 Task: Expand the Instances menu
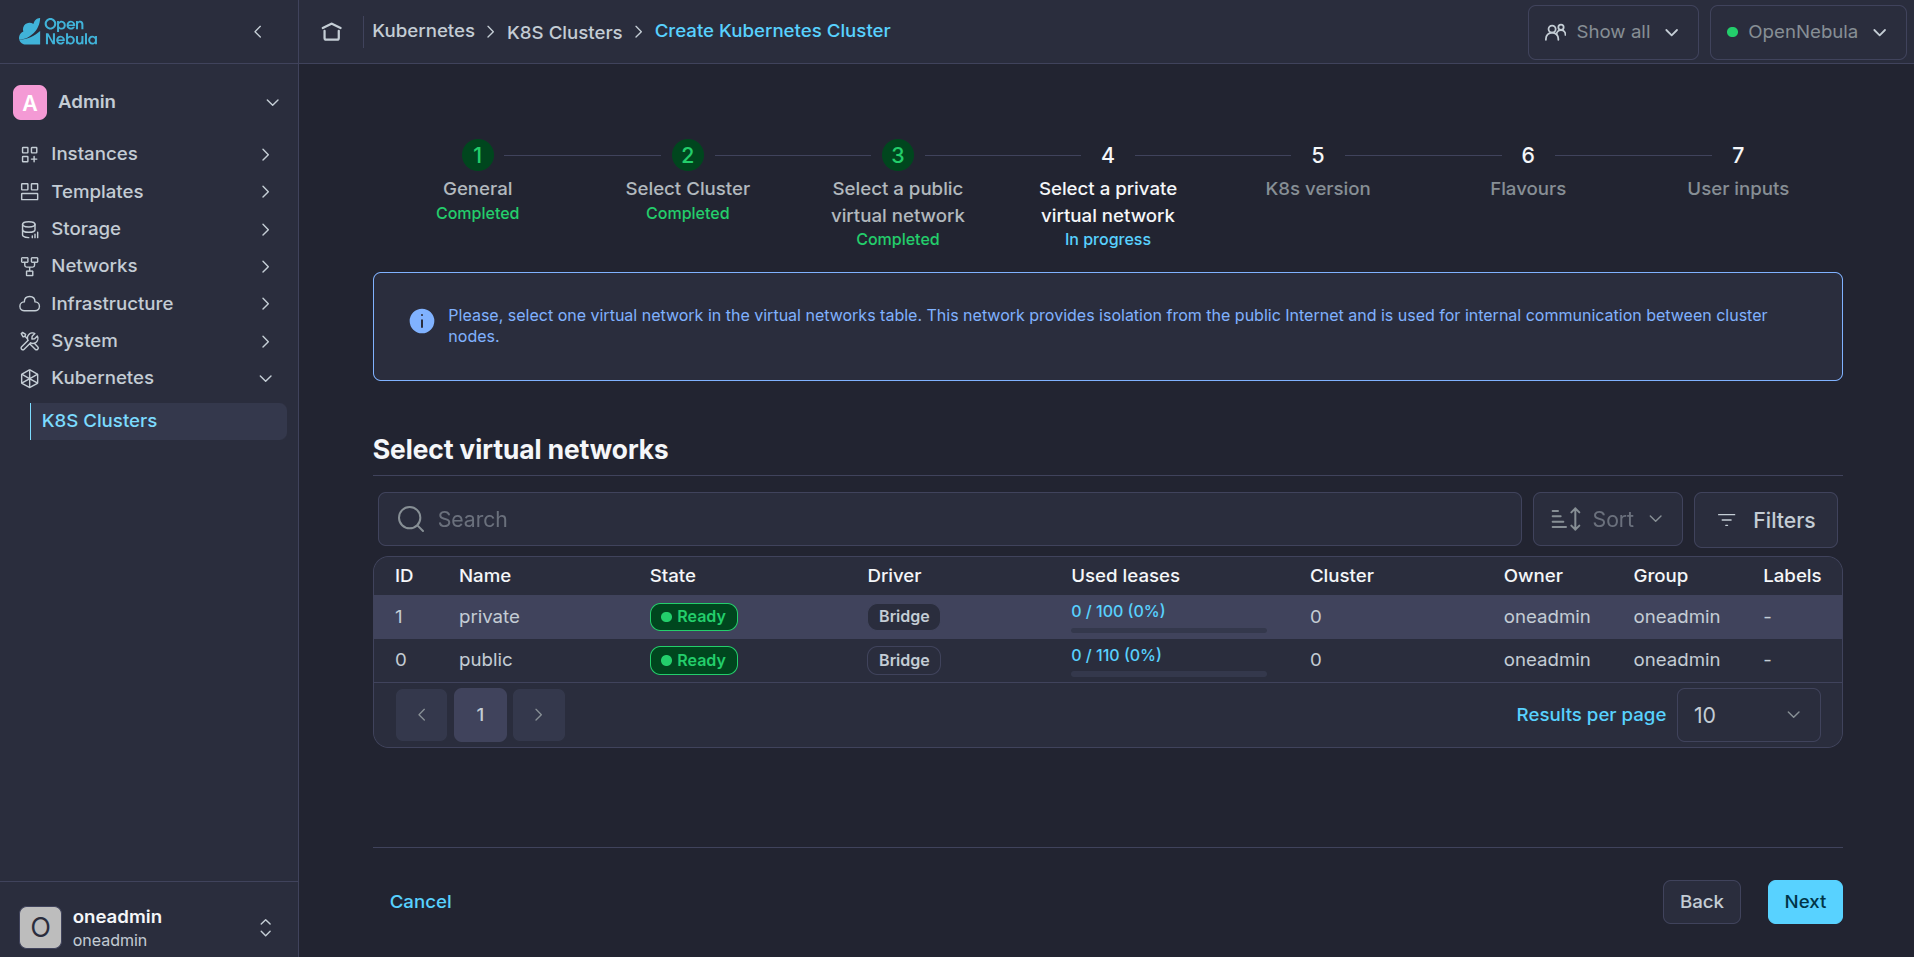click(265, 154)
